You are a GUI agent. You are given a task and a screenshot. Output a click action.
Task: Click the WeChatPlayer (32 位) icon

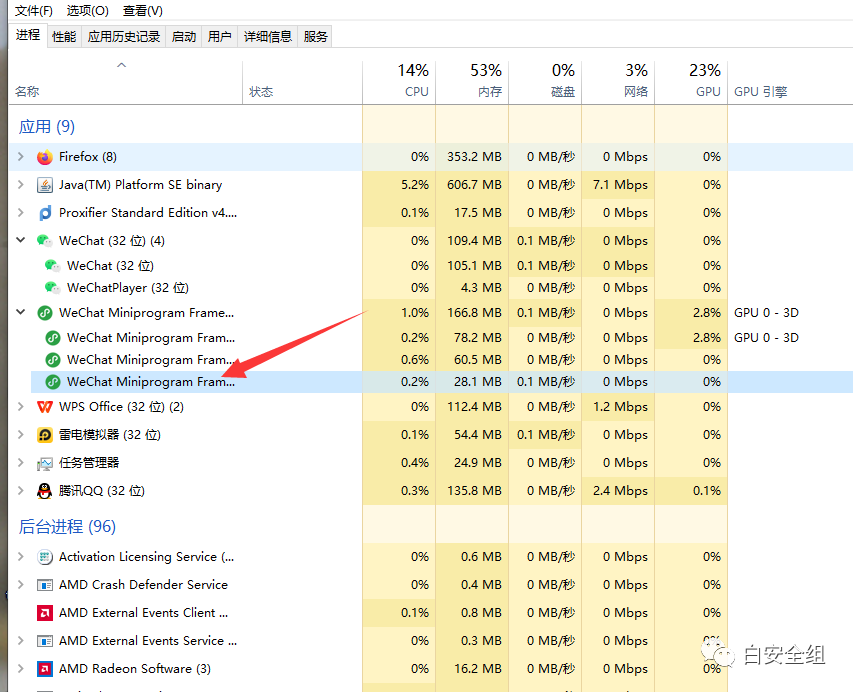52,288
